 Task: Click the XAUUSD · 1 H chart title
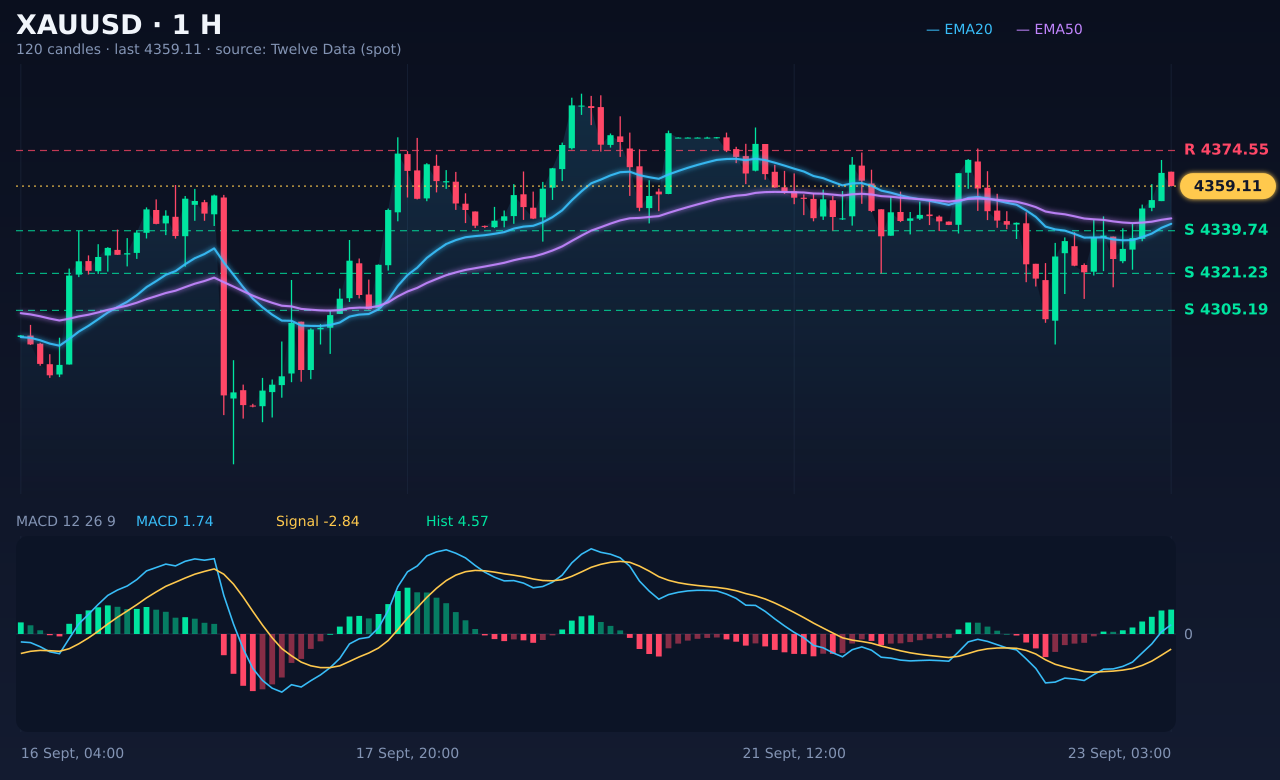[x=119, y=25]
